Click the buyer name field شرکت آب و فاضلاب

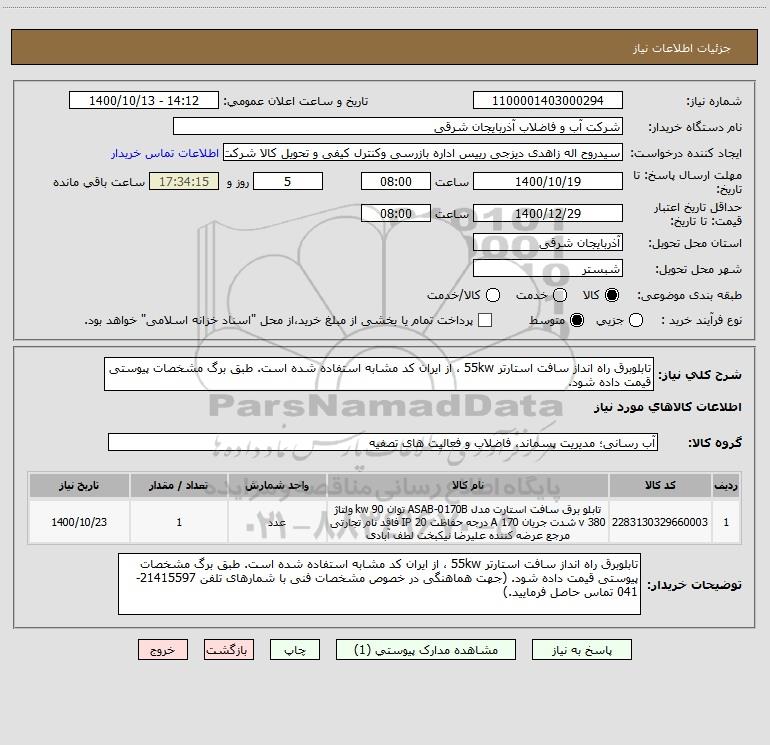click(398, 127)
